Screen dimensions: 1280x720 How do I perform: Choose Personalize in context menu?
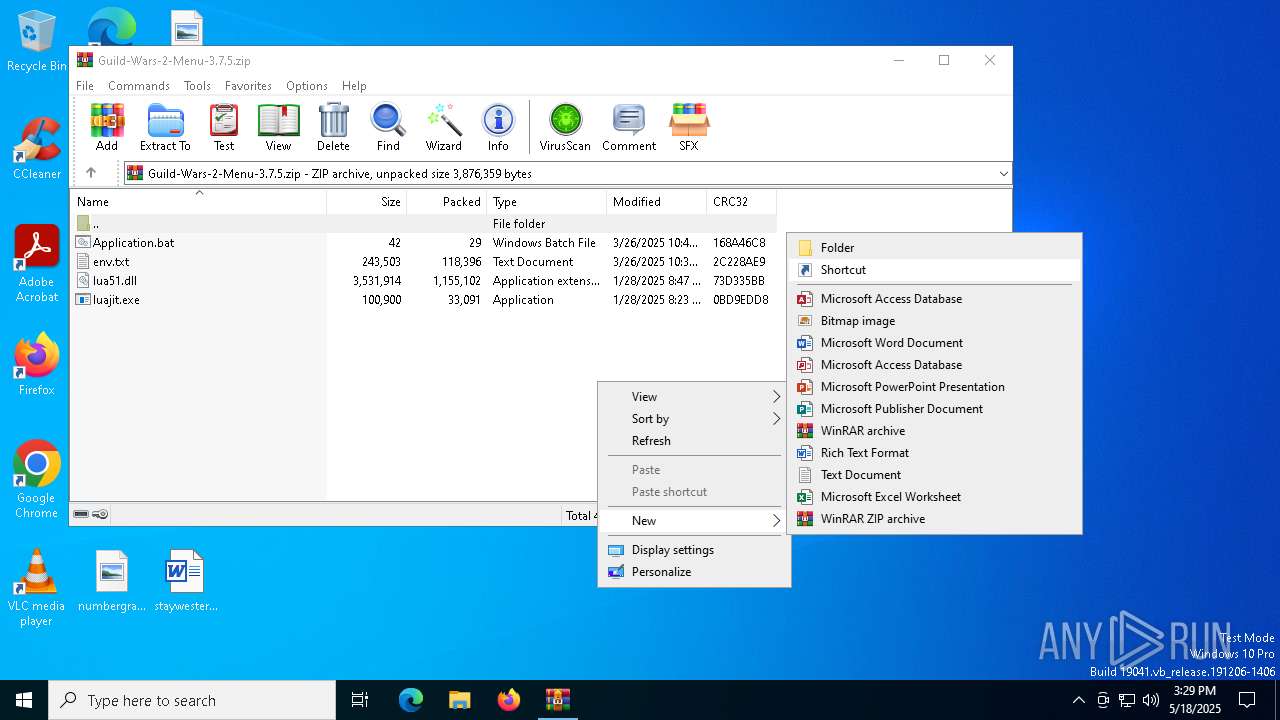(x=694, y=572)
